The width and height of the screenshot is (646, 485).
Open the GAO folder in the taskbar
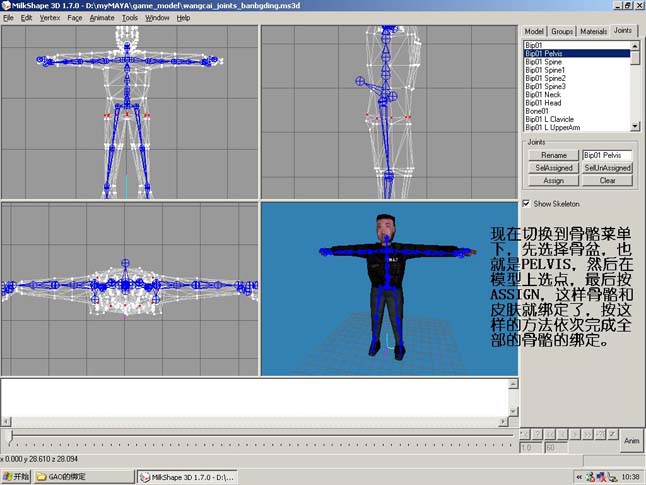tap(84, 477)
